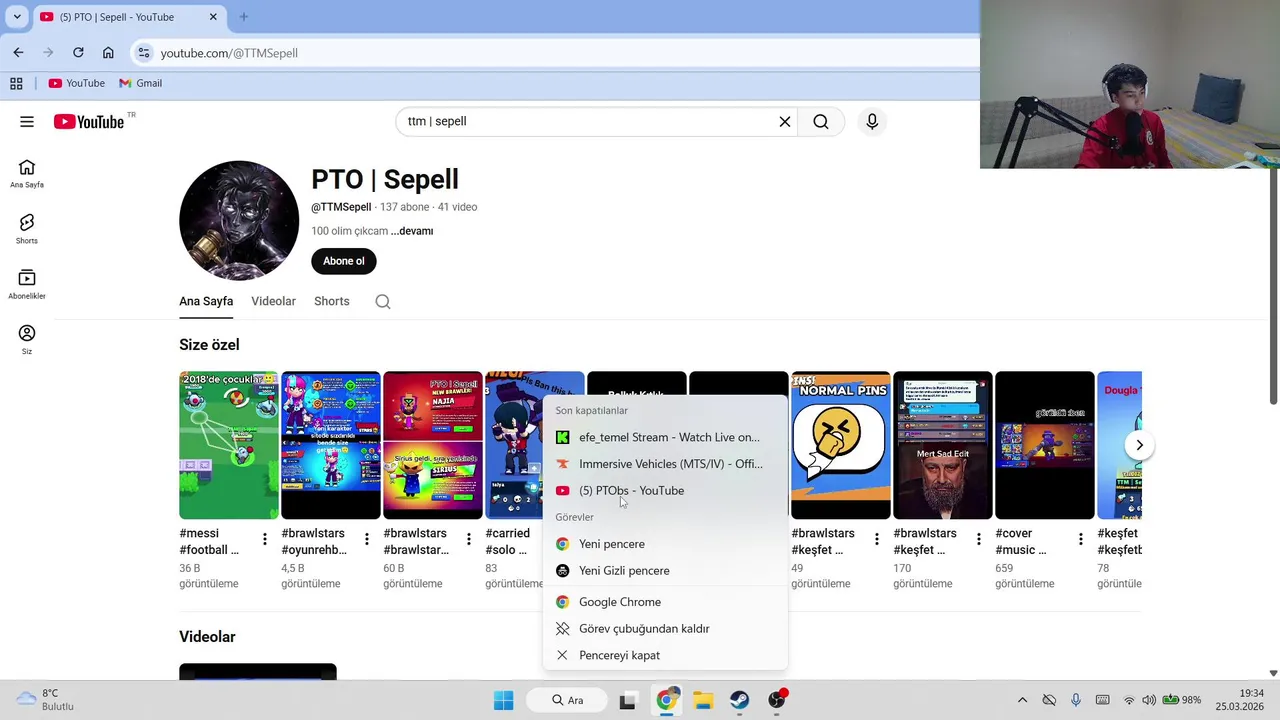Choose Yeni pencere in the jump list
The height and width of the screenshot is (720, 1280).
tap(665, 544)
